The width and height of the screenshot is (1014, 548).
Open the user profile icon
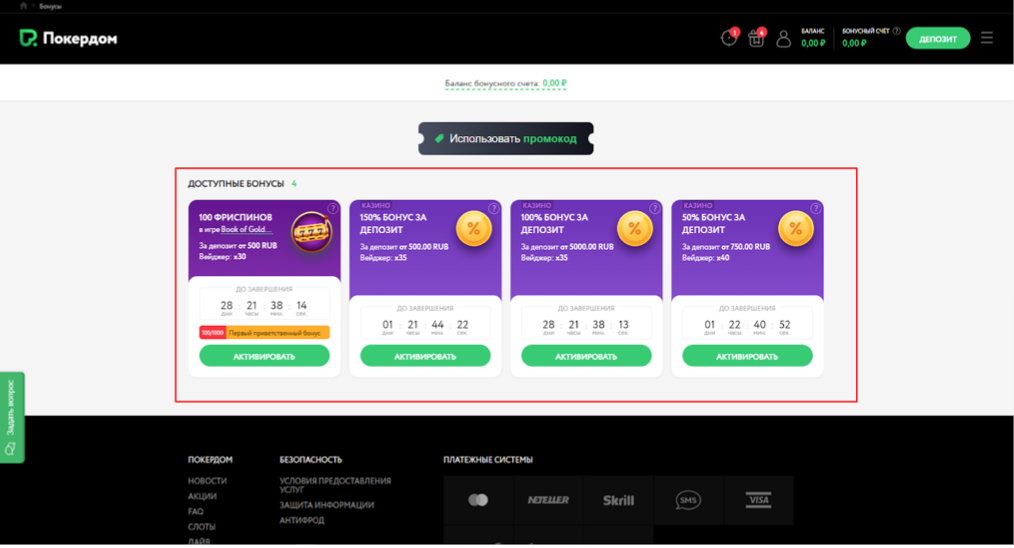(x=783, y=39)
